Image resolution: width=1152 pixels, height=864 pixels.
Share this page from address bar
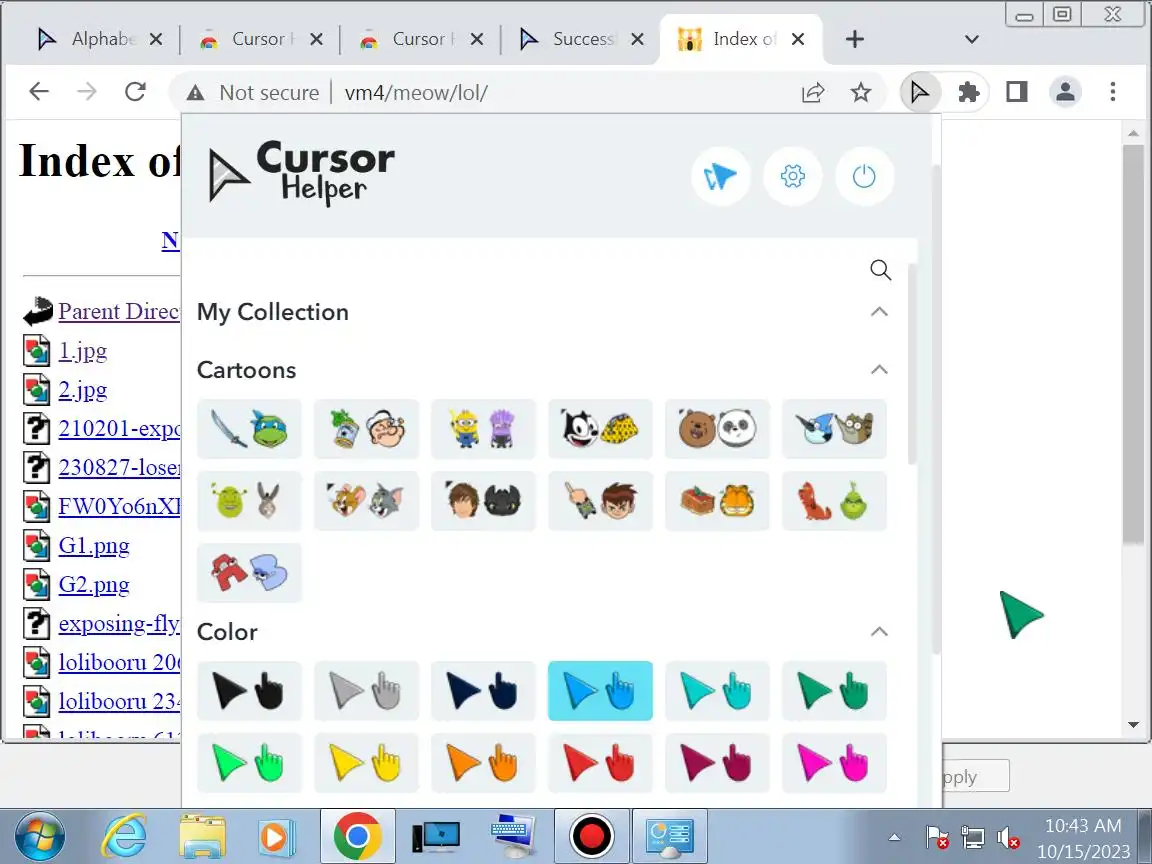(813, 93)
